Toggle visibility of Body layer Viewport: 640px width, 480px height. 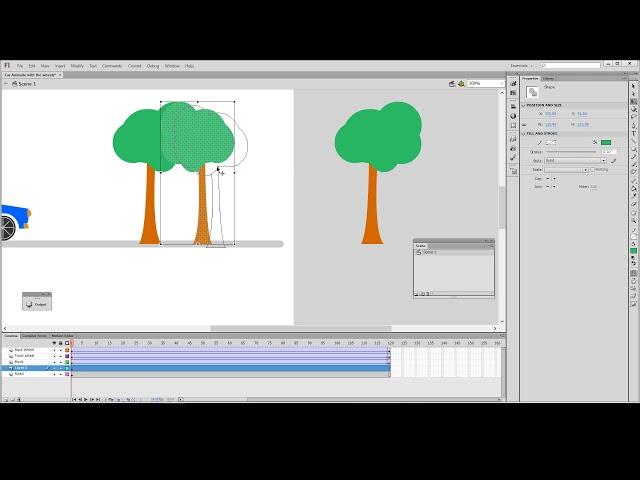(54, 362)
